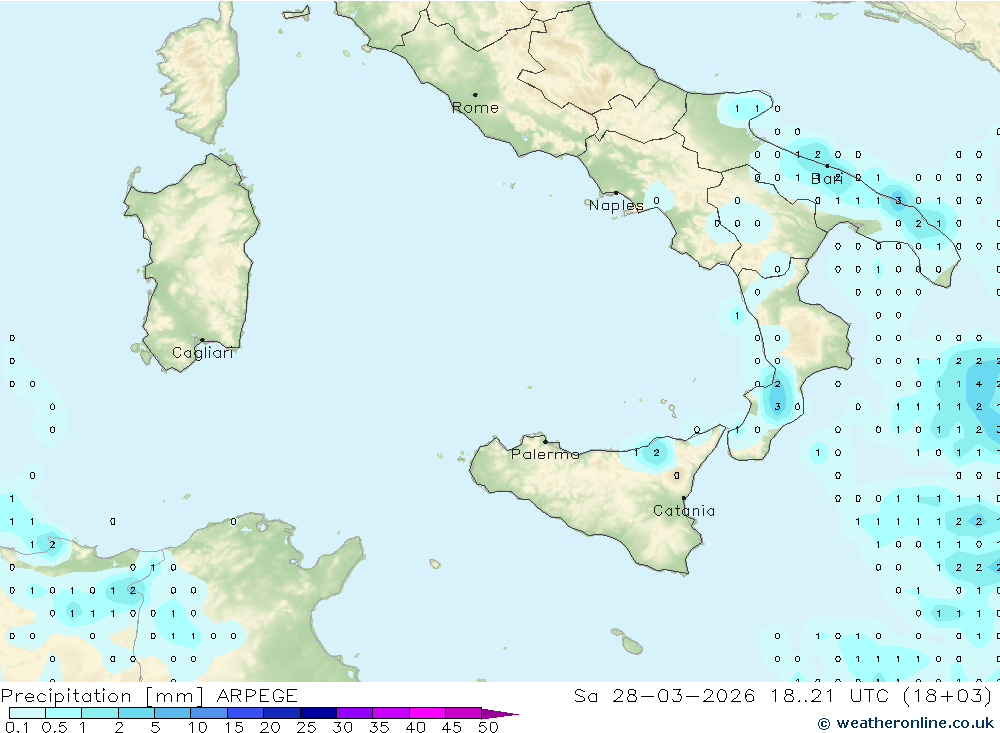This screenshot has height=733, width=1000.
Task: Click the Rome city marker dot
Action: click(x=475, y=95)
